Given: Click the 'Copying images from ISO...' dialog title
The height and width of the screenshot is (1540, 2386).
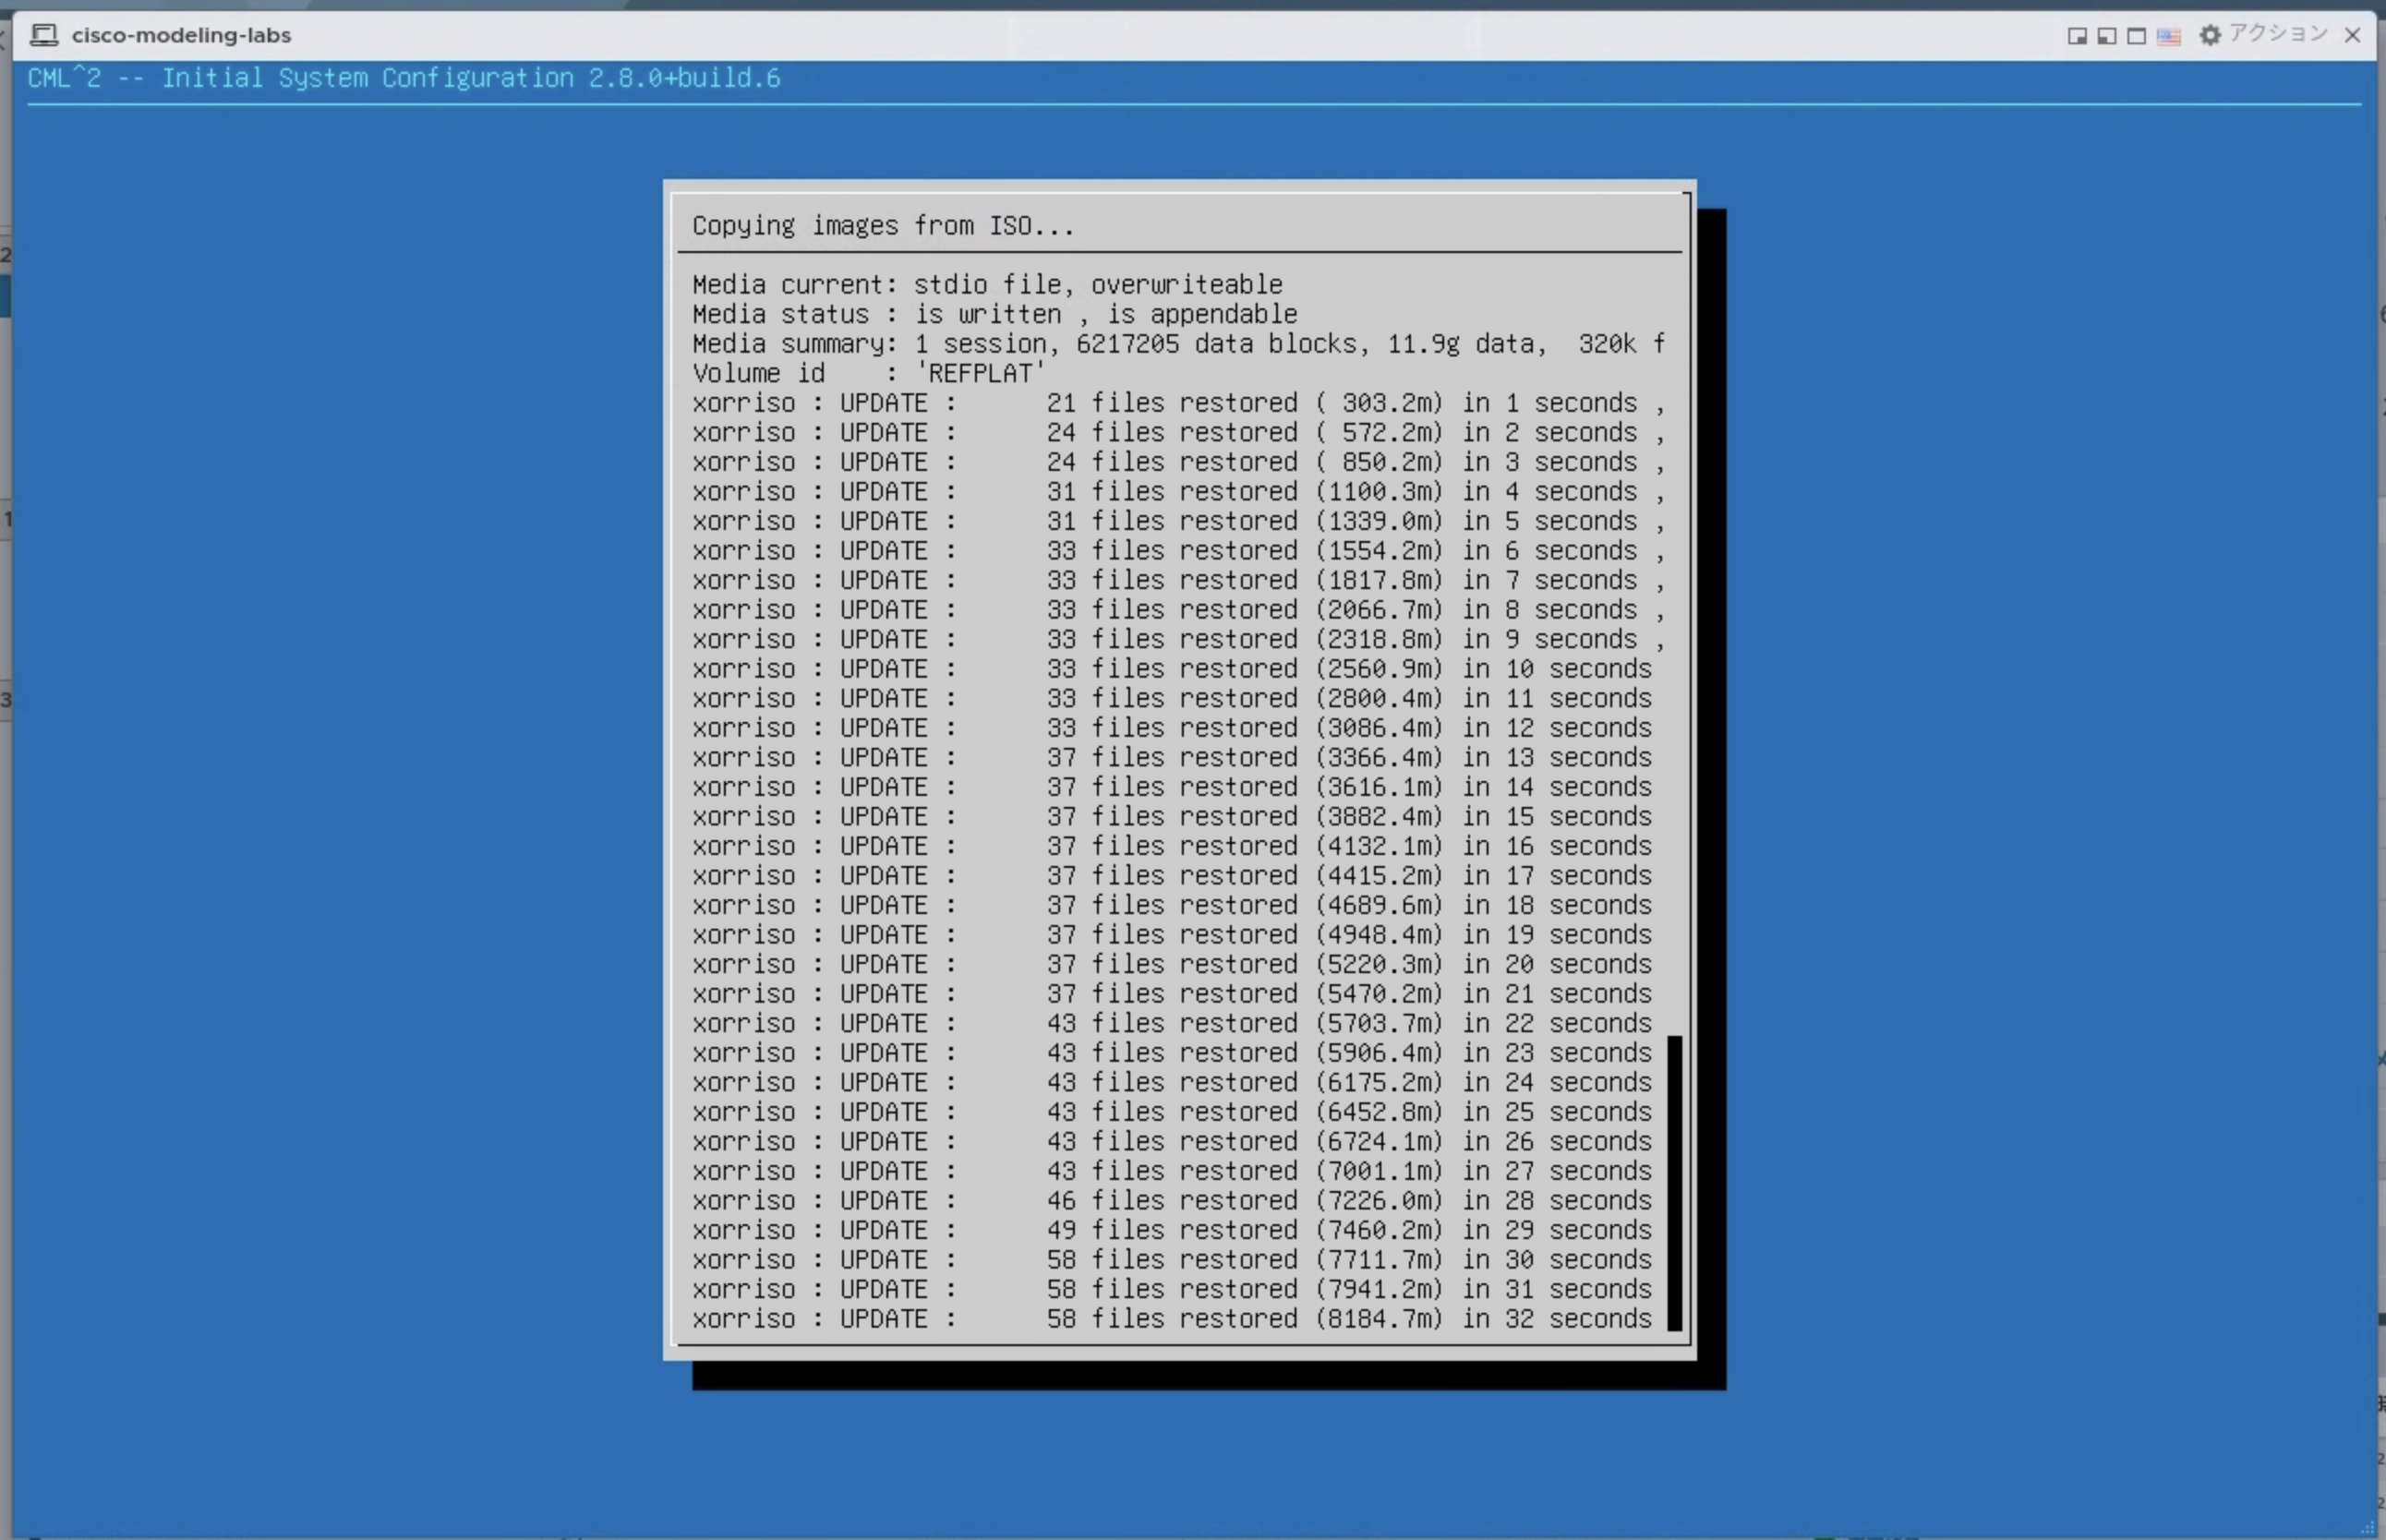Looking at the screenshot, I should [x=883, y=226].
